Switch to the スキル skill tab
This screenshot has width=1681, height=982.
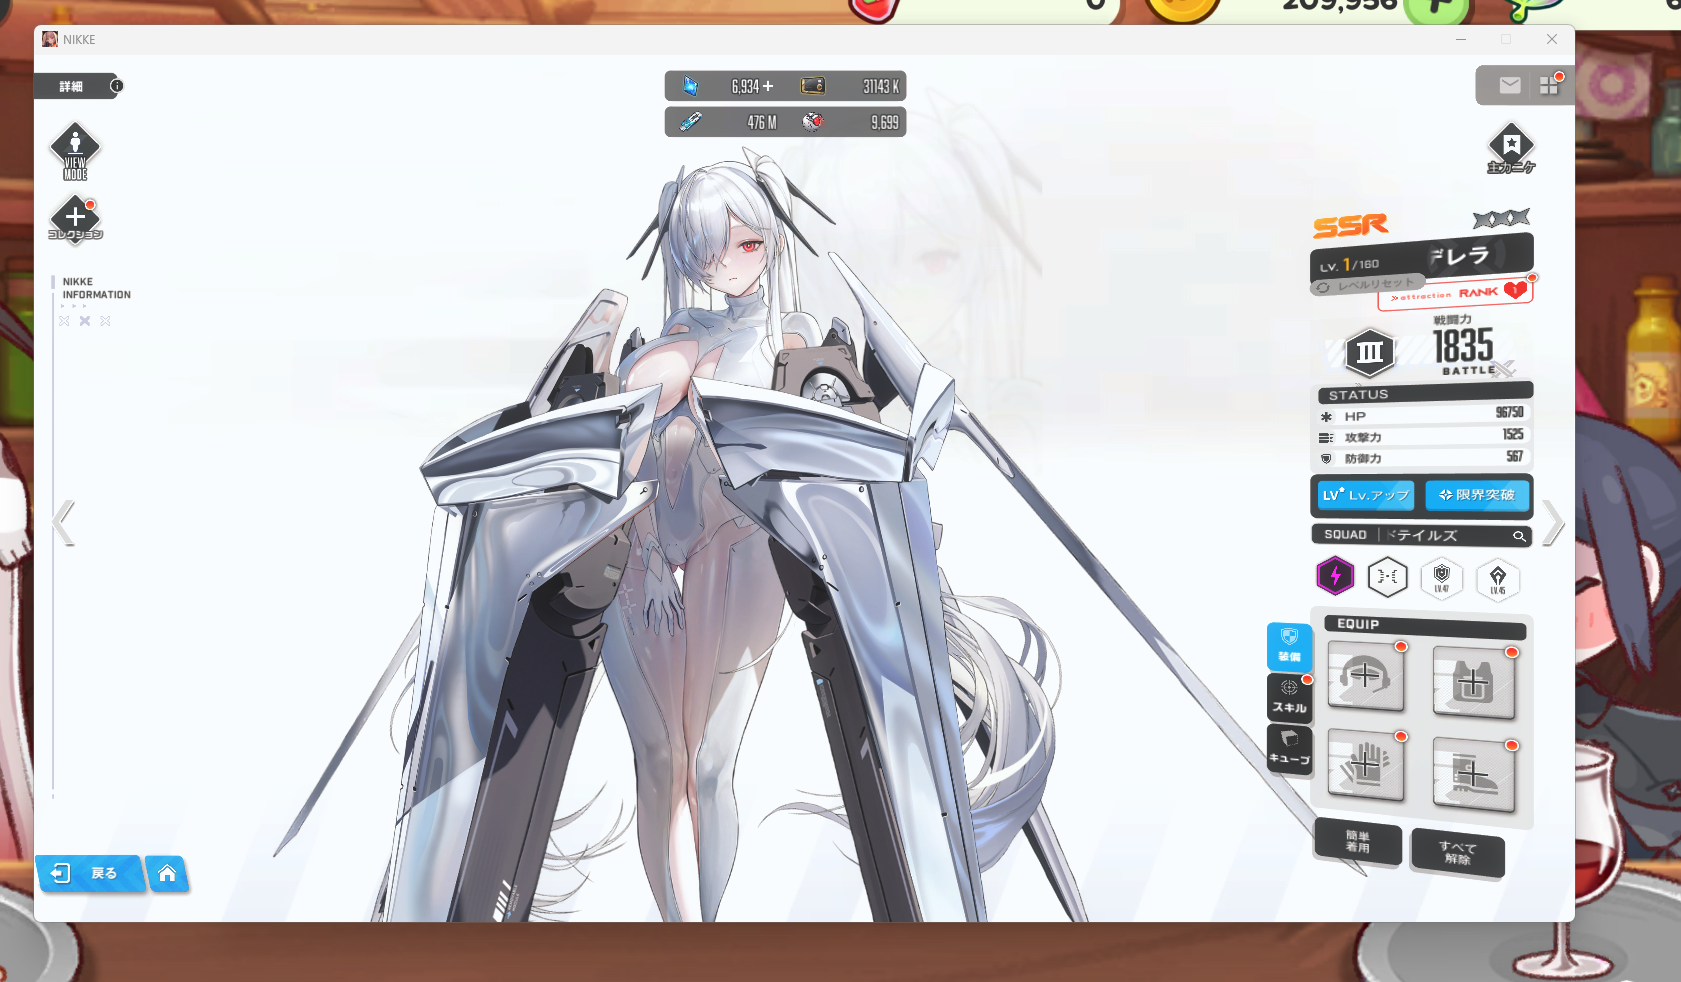tap(1289, 697)
